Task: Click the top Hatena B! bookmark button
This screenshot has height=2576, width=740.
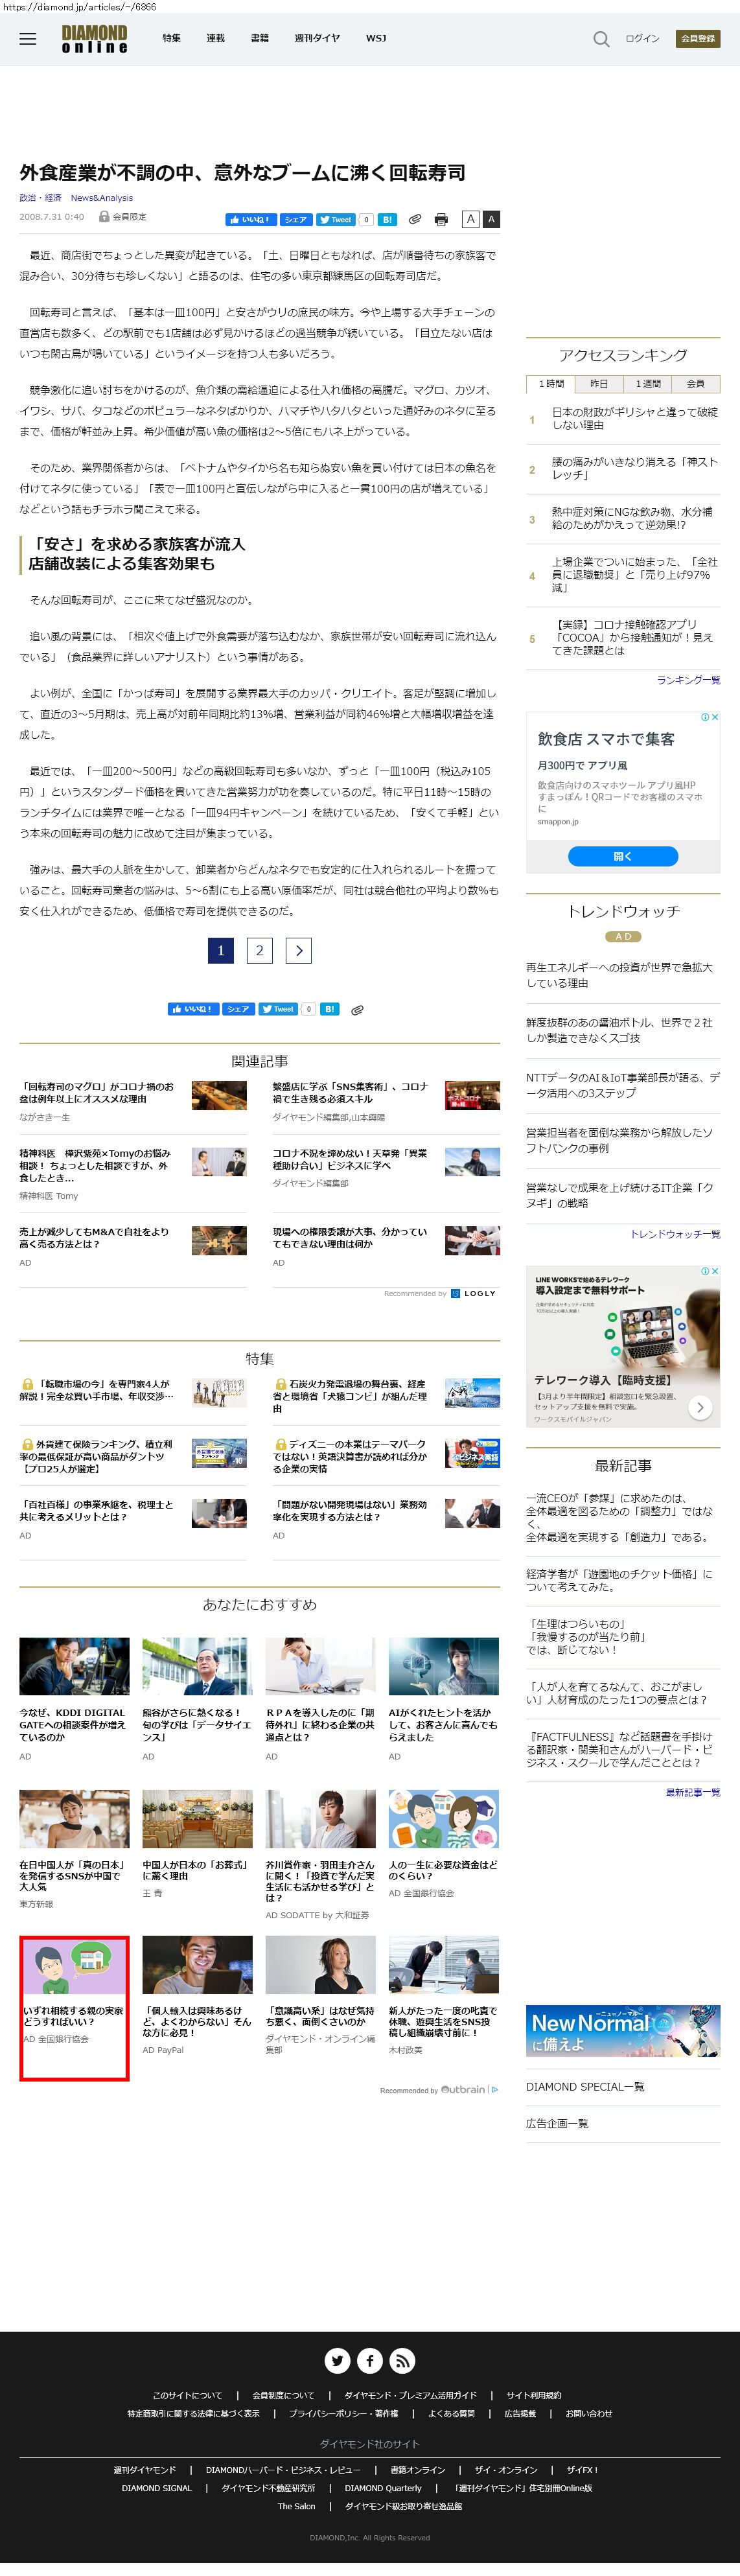Action: click(x=387, y=219)
